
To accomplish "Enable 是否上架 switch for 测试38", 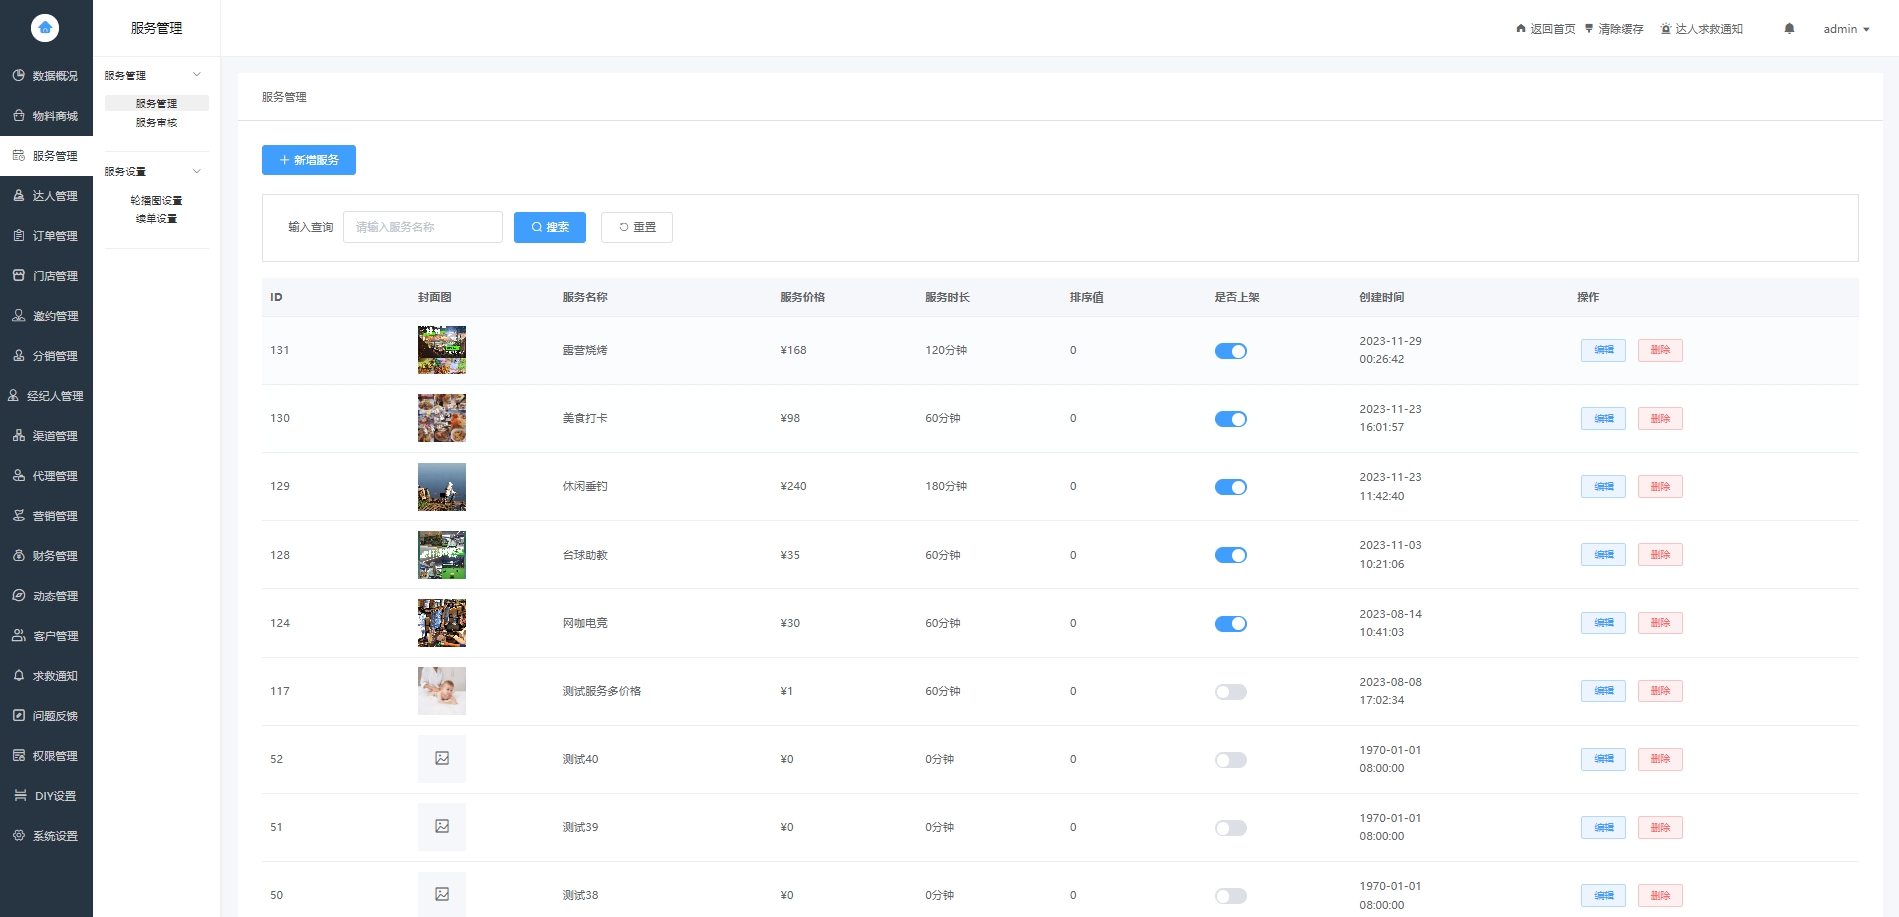I will point(1231,896).
